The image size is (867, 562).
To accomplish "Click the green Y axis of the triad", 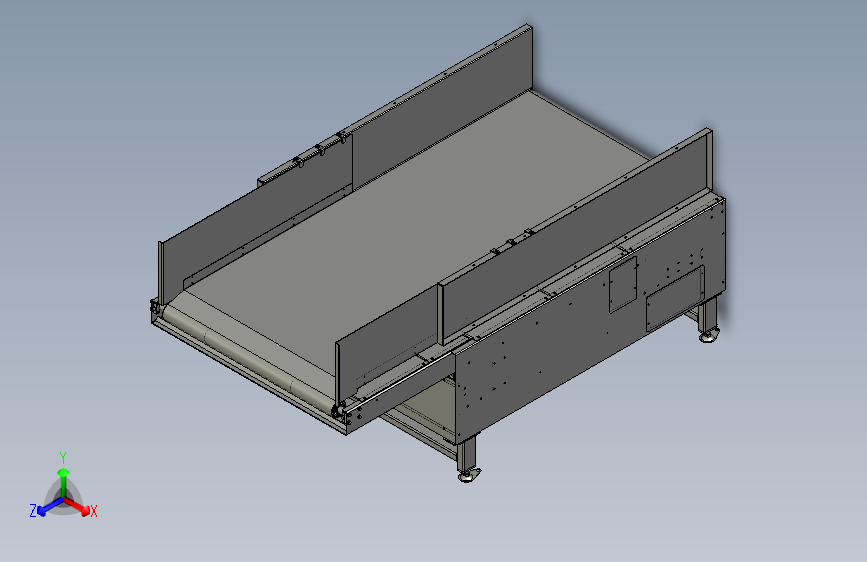I will coord(64,483).
